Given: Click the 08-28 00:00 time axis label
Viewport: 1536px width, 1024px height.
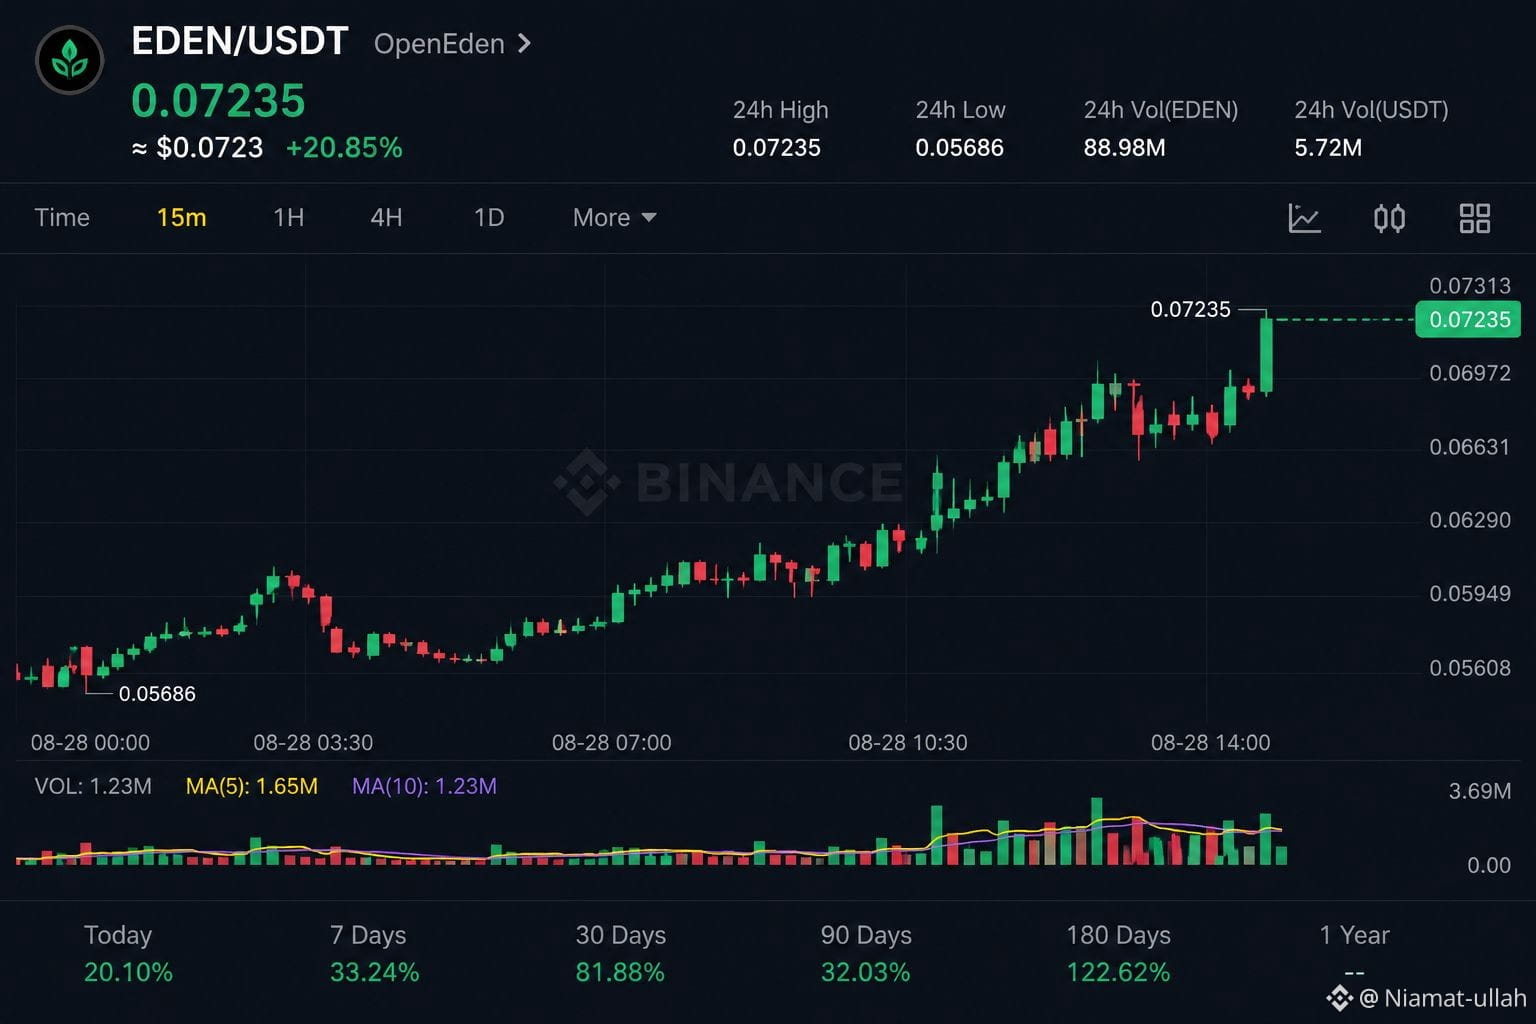Looking at the screenshot, I should (x=90, y=743).
